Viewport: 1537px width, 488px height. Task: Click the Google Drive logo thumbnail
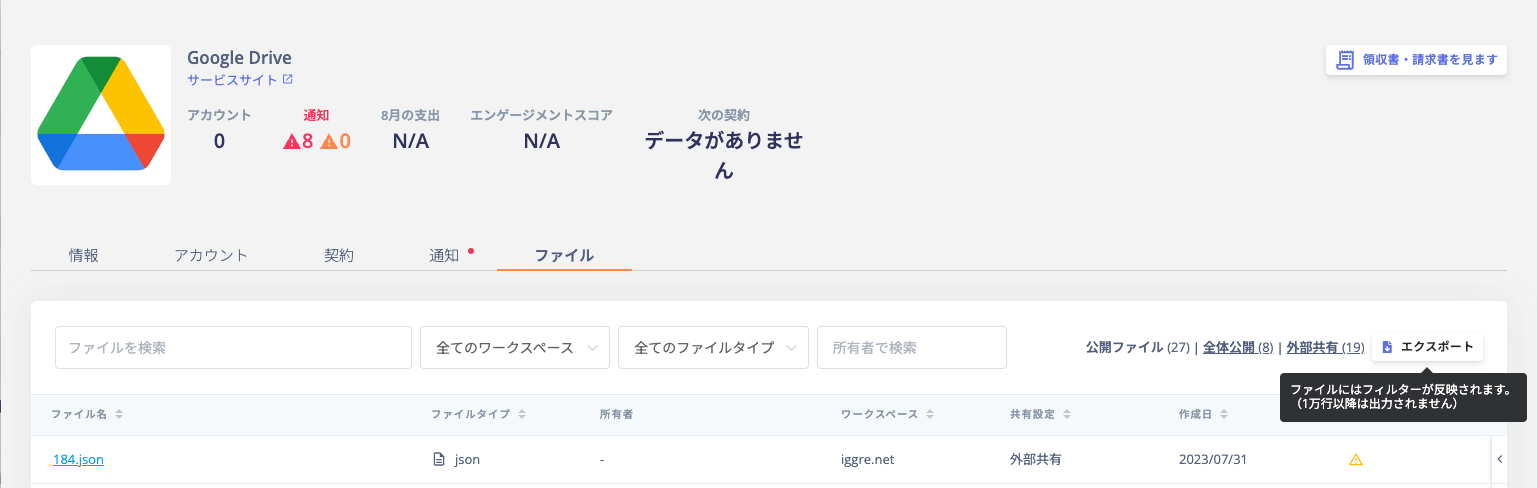click(101, 115)
